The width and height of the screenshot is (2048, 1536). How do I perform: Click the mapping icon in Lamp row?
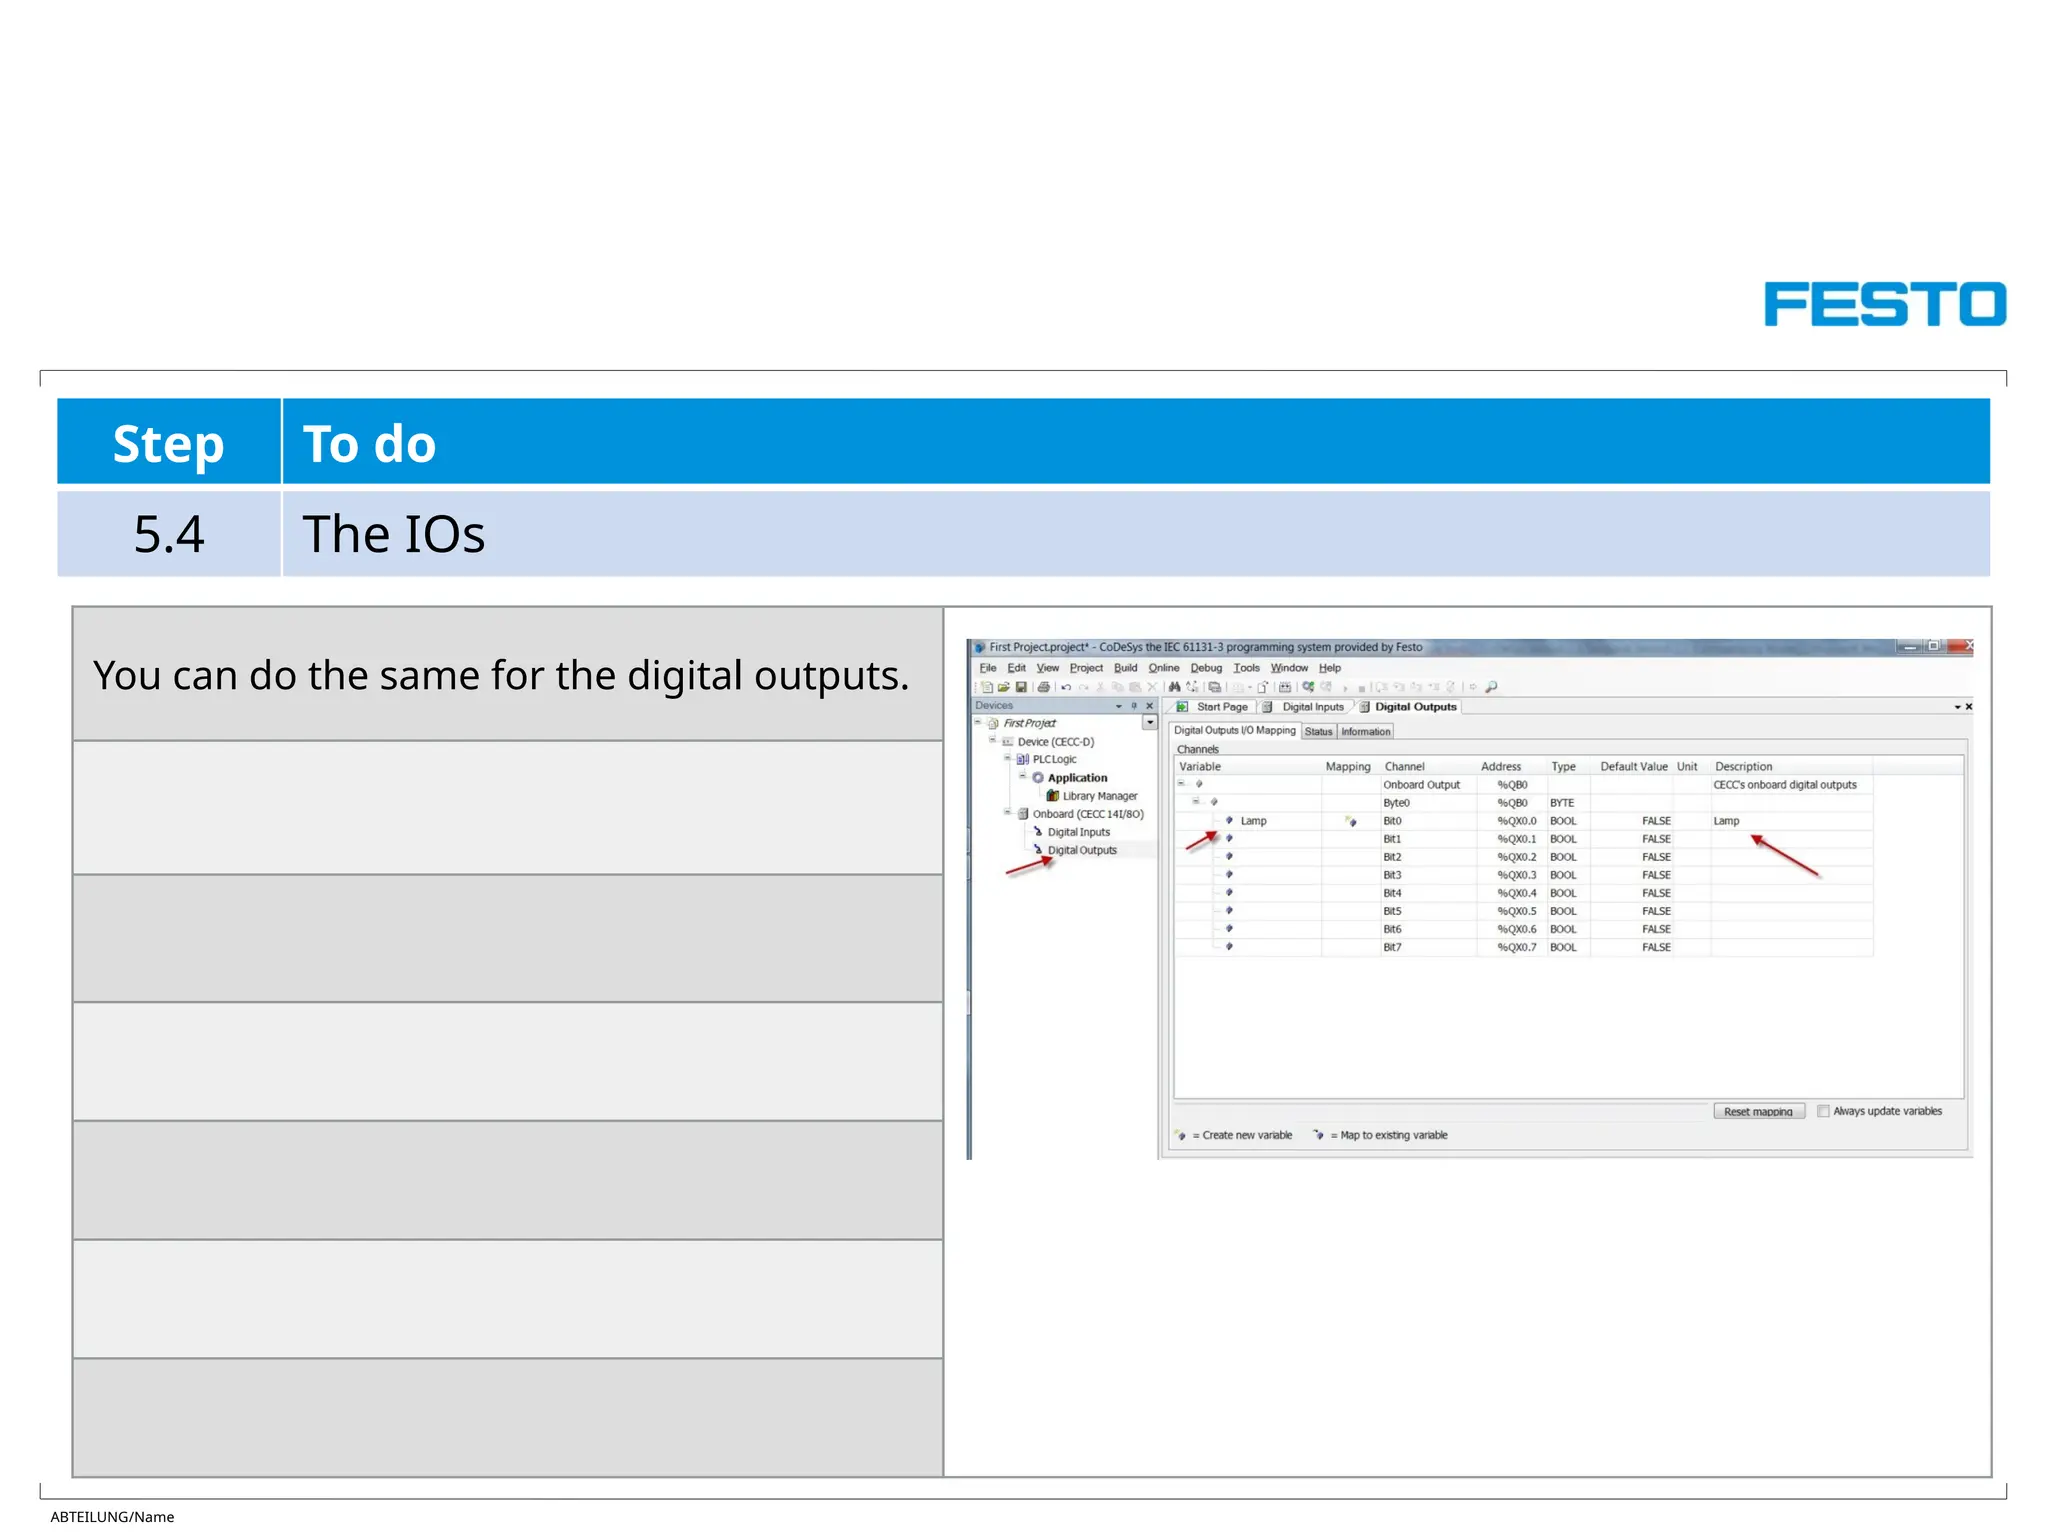pyautogui.click(x=1351, y=821)
